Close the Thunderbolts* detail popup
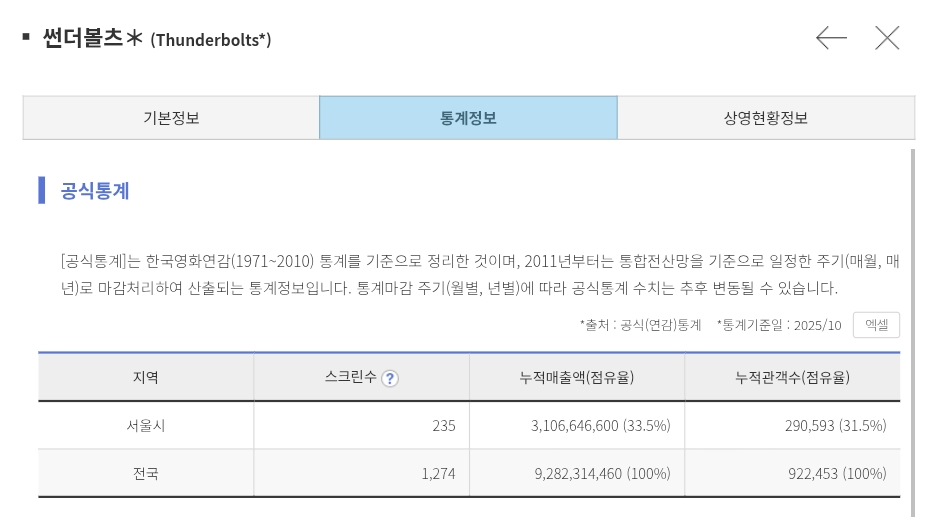 tap(887, 39)
